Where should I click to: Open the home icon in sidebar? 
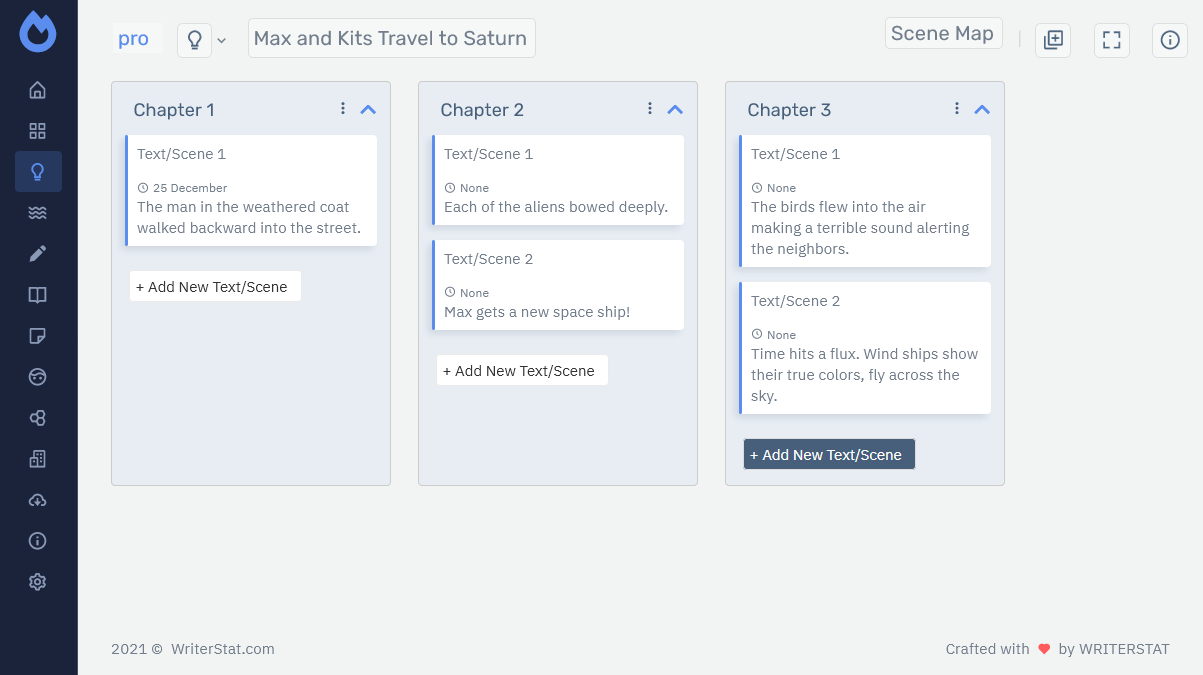coord(38,90)
